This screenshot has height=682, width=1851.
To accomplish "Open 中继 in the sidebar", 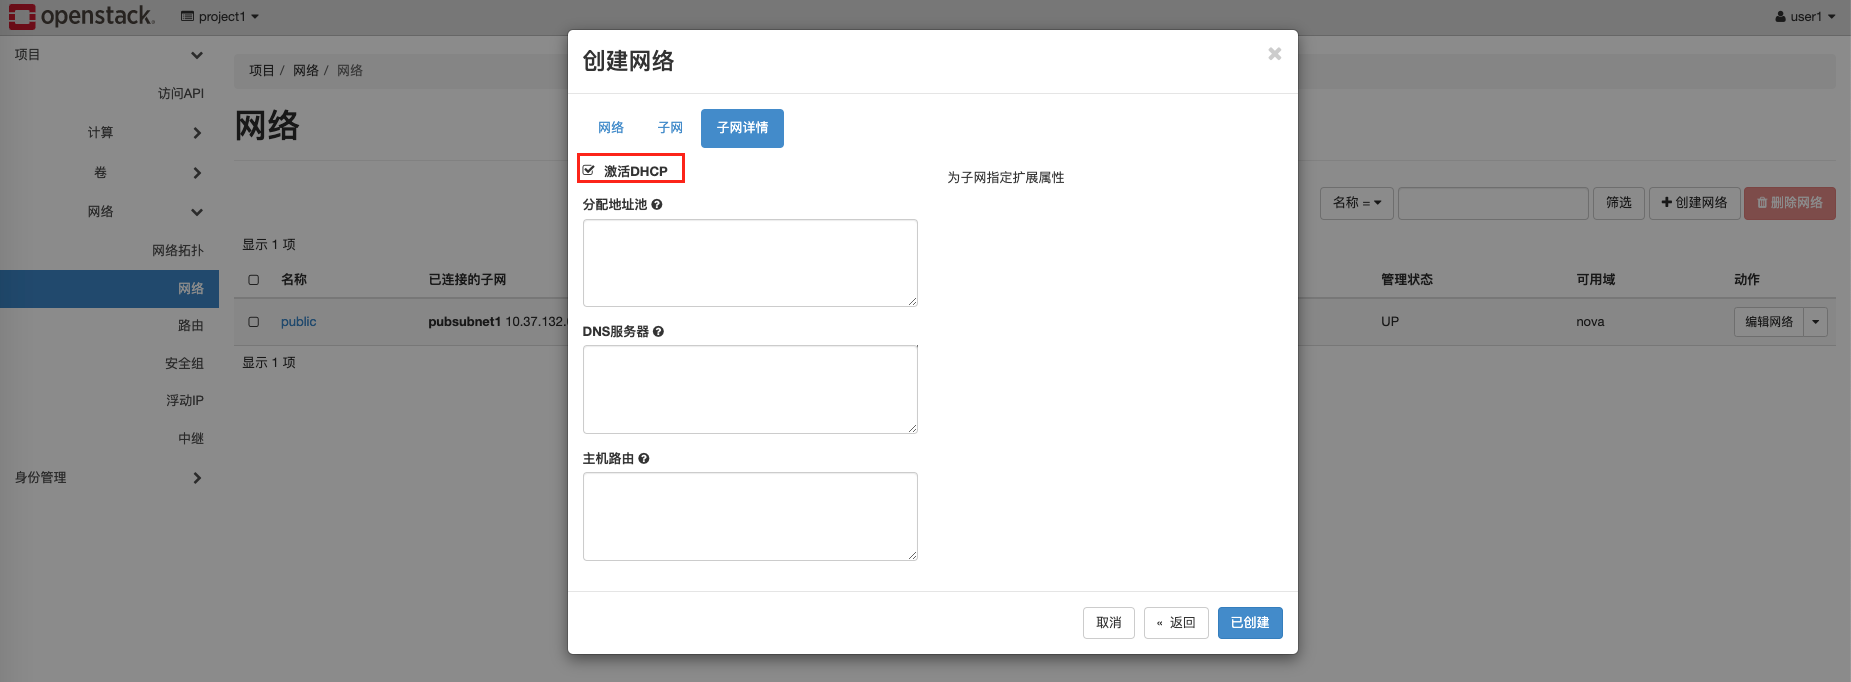I will click(191, 438).
